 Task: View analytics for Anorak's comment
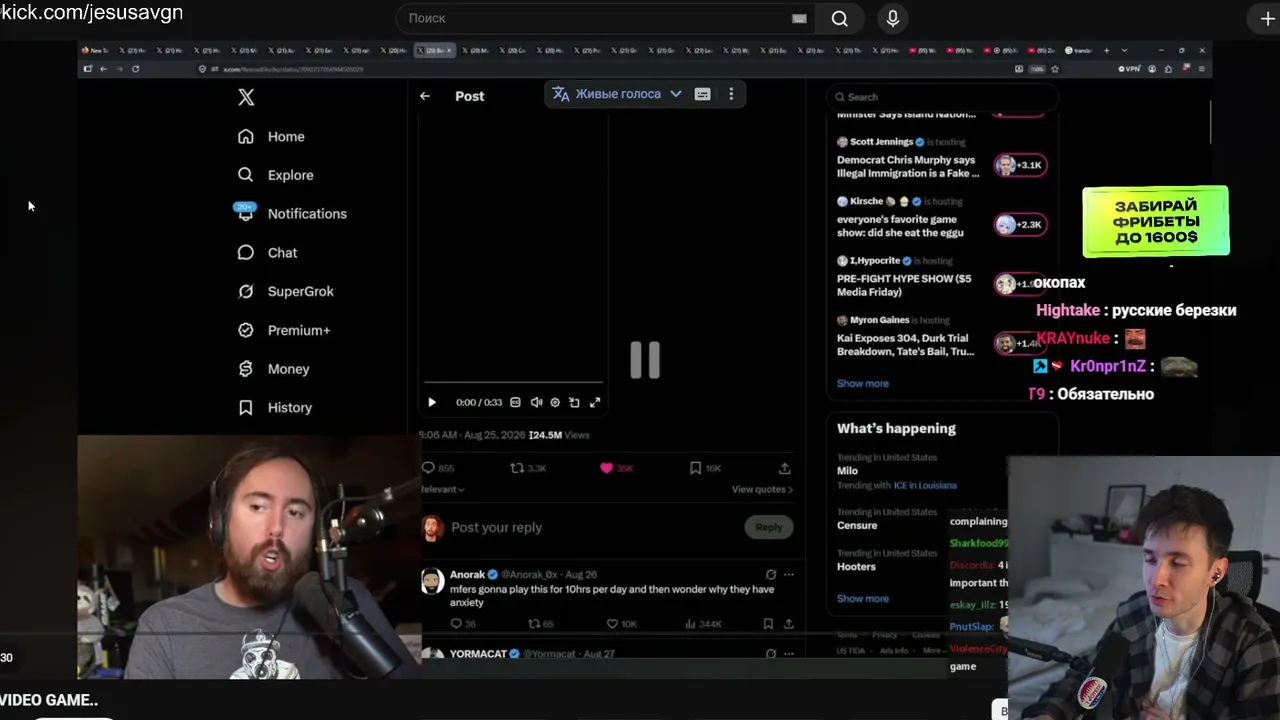pyautogui.click(x=705, y=624)
